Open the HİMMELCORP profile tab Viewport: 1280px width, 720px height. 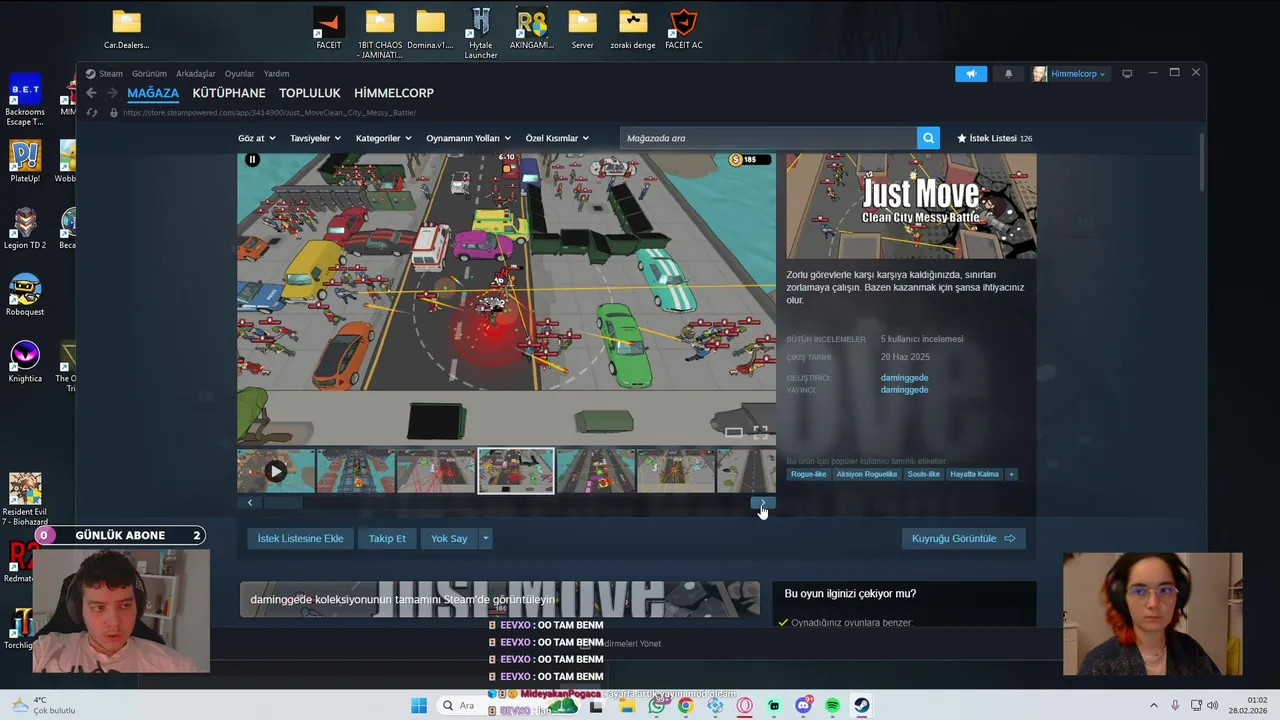coord(394,93)
